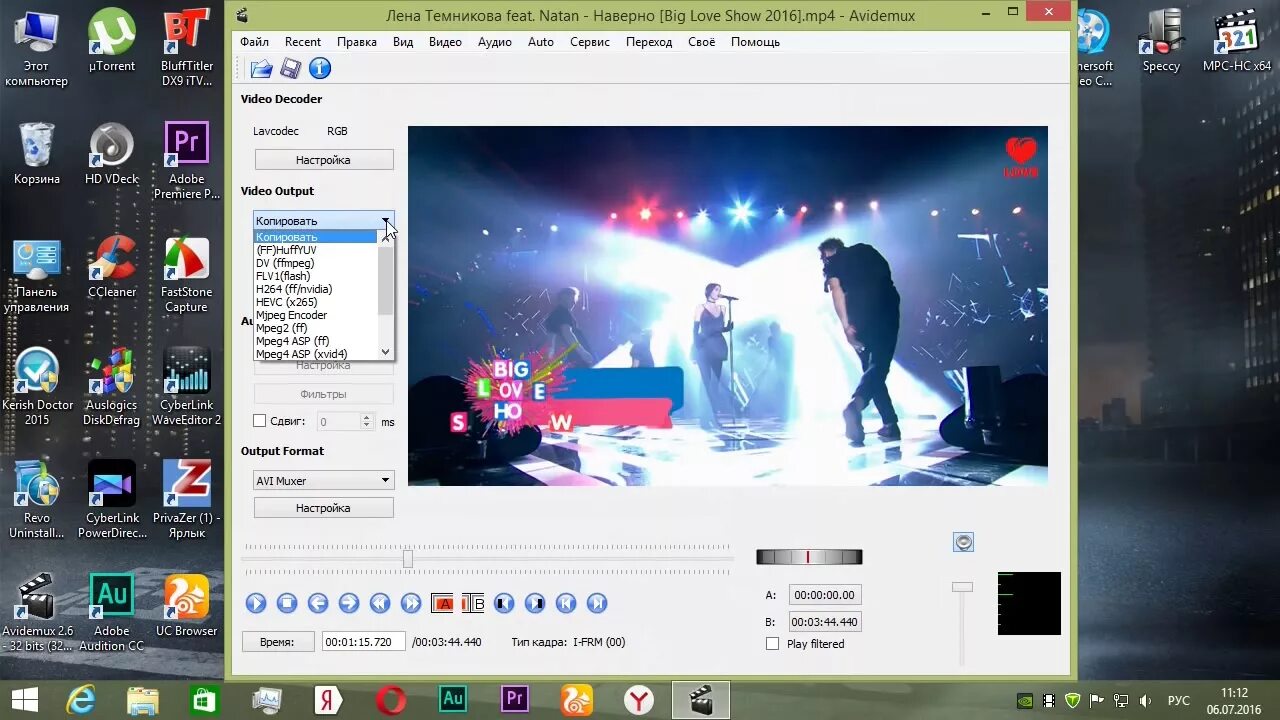Click the Internet Explorer taskbar icon
The width and height of the screenshot is (1280, 720).
coord(80,699)
